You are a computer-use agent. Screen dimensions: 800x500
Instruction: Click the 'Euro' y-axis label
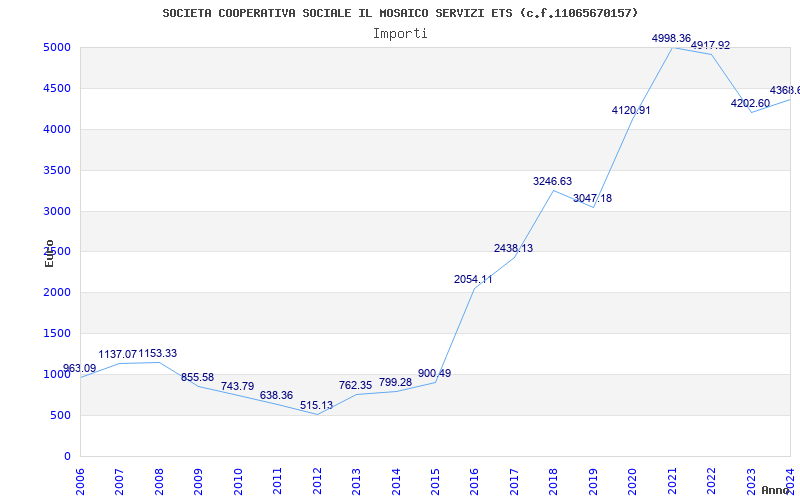(49, 253)
